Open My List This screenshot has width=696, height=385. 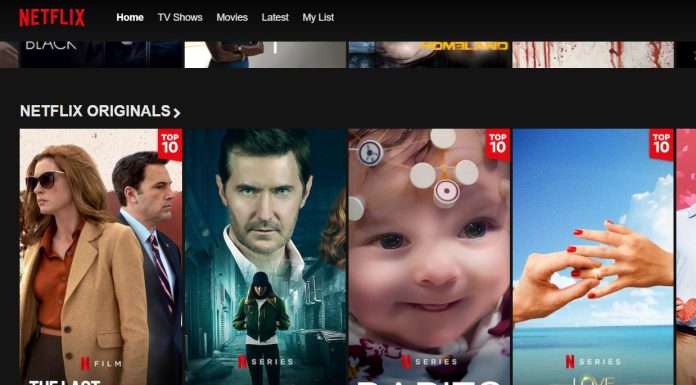318,17
